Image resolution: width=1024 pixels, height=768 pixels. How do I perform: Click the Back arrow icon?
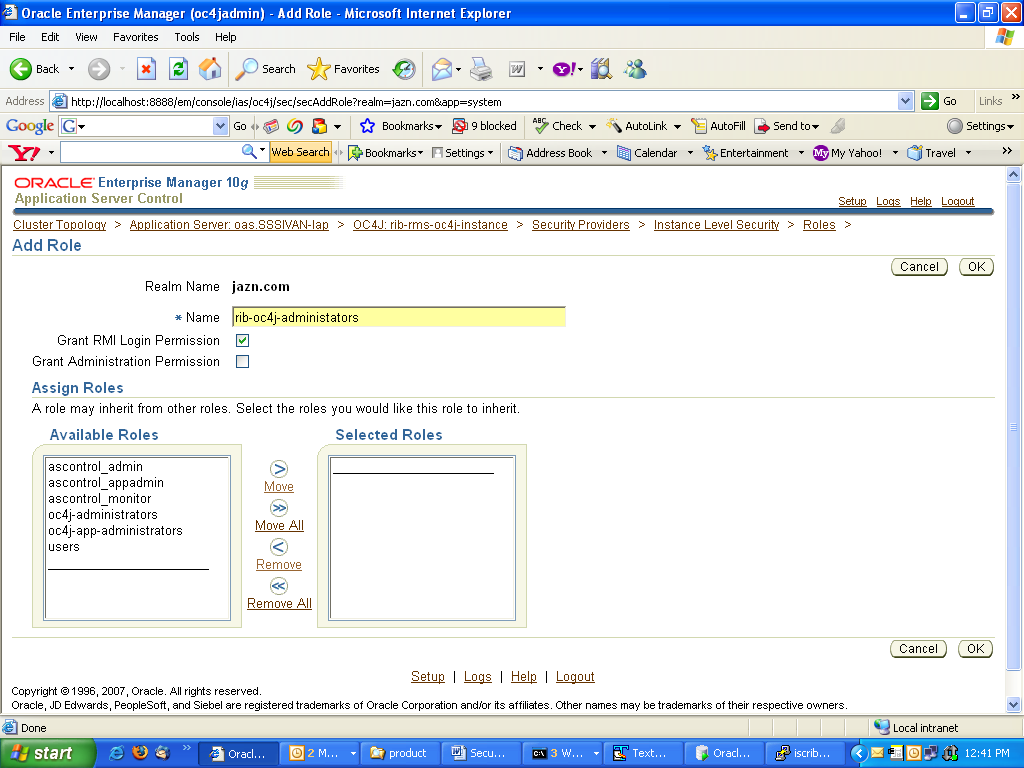(x=21, y=69)
